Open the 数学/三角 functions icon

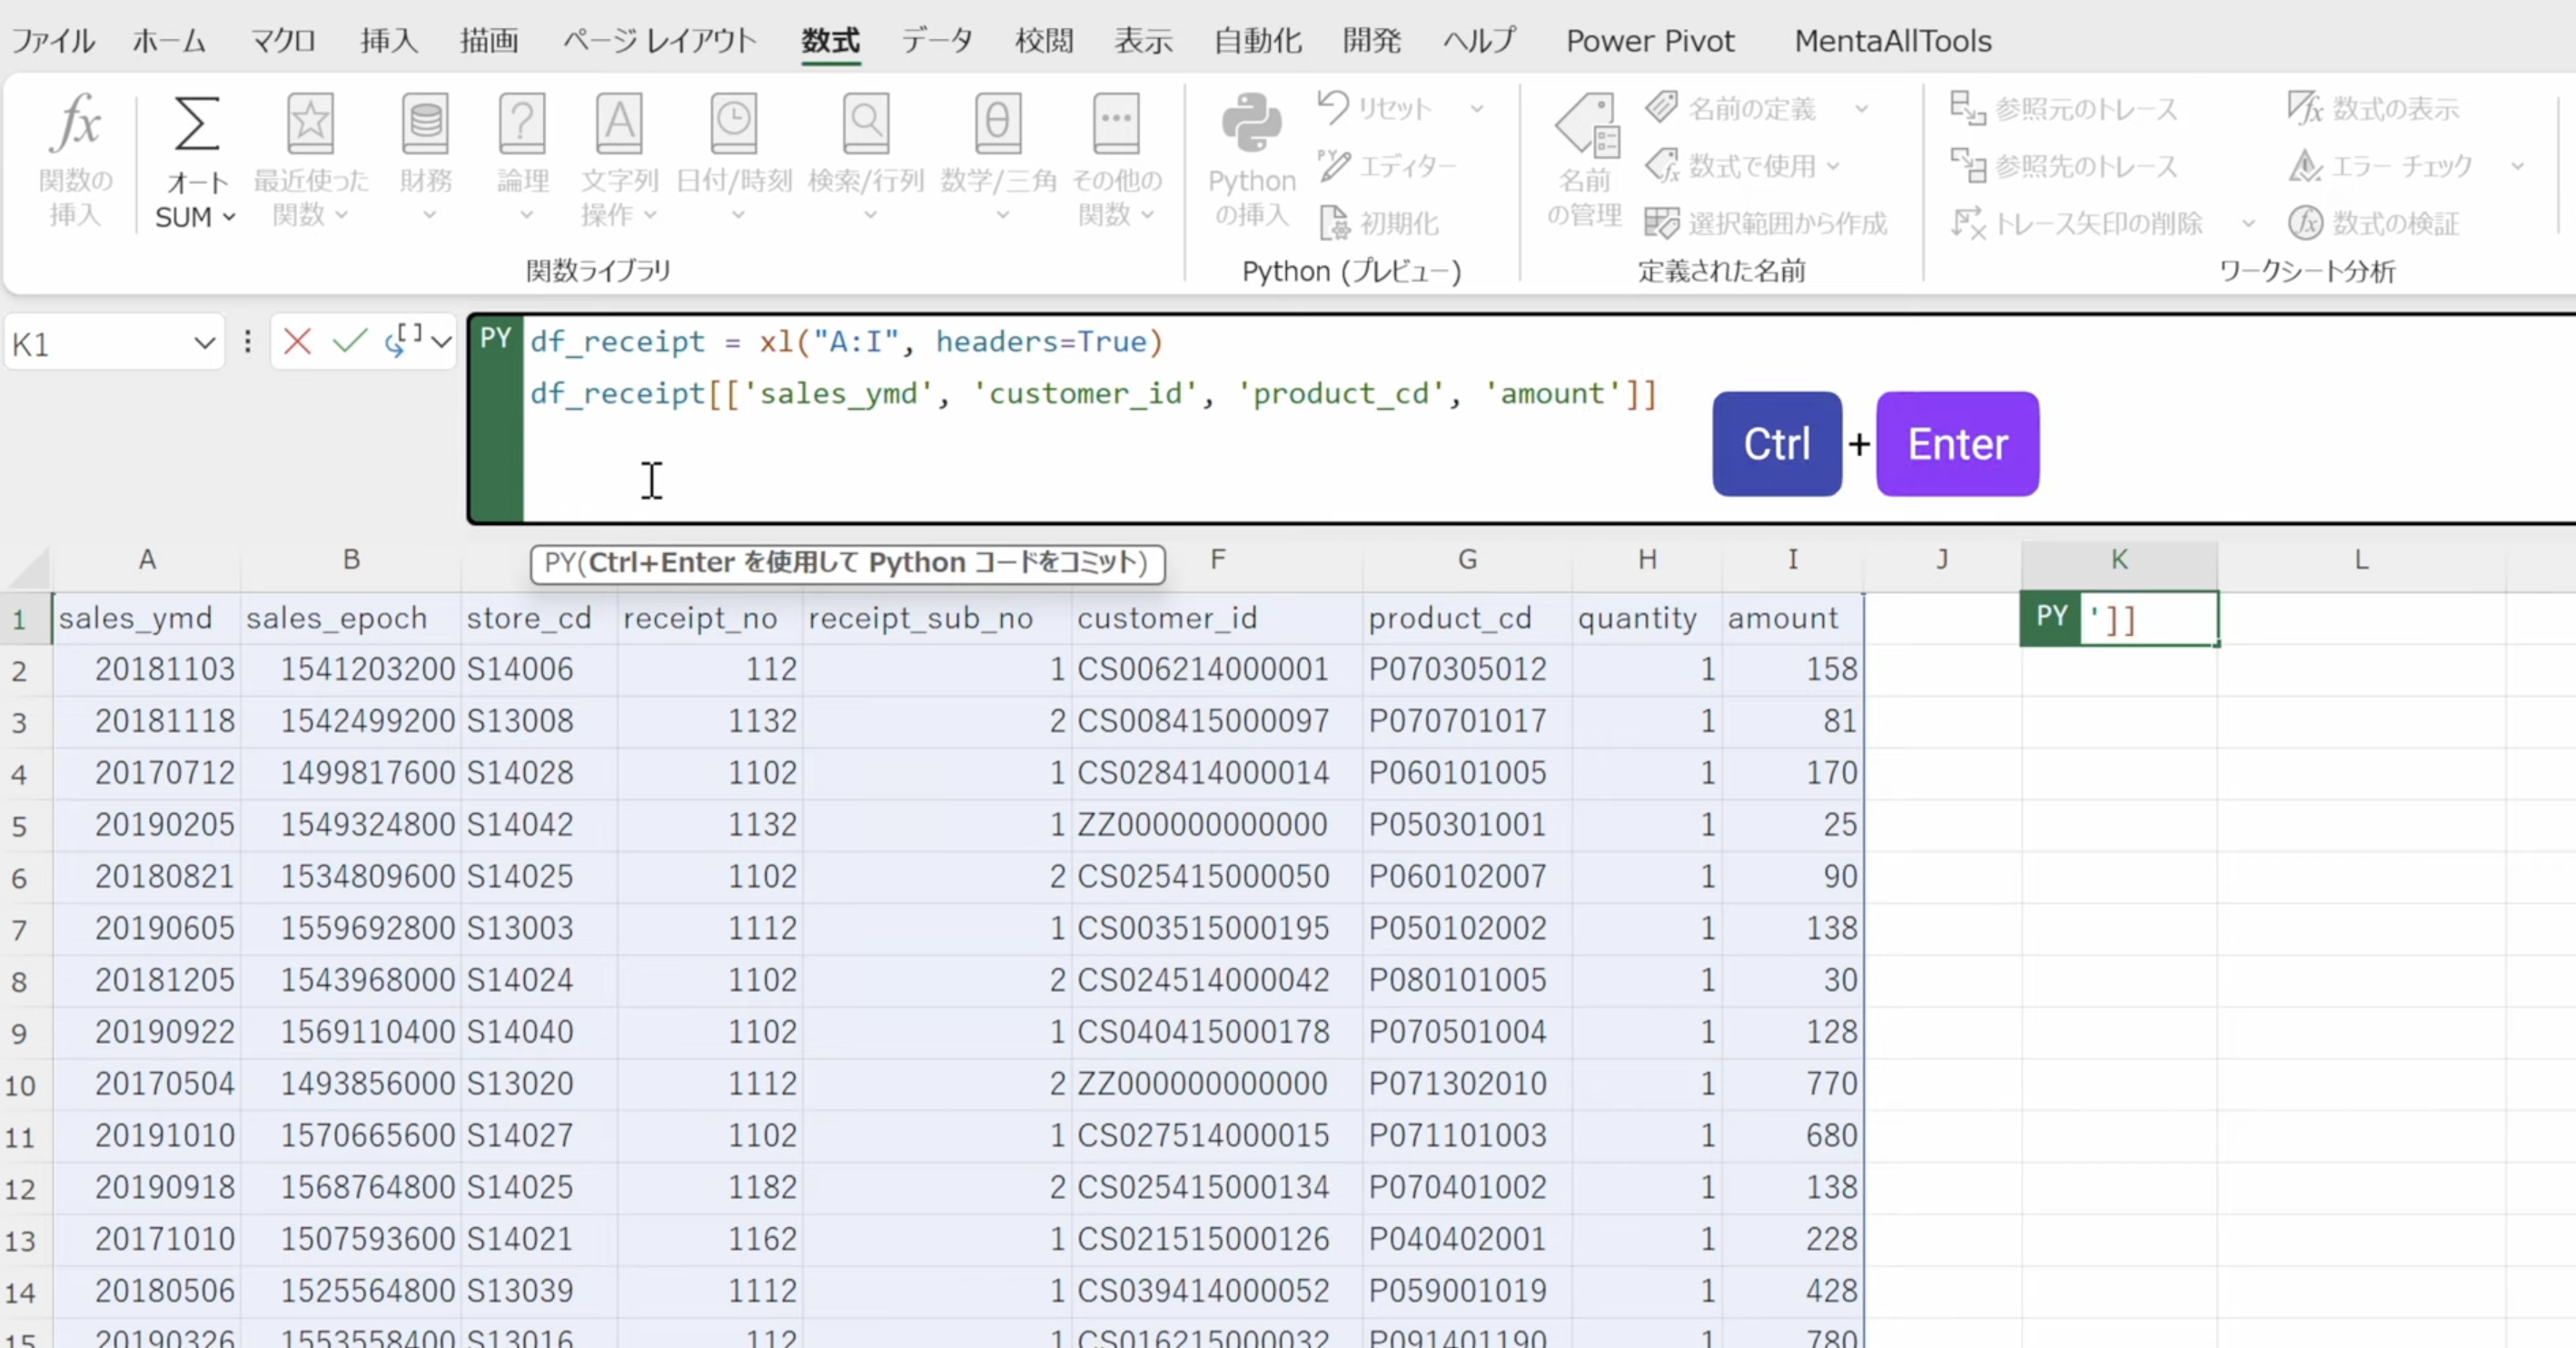(x=998, y=124)
